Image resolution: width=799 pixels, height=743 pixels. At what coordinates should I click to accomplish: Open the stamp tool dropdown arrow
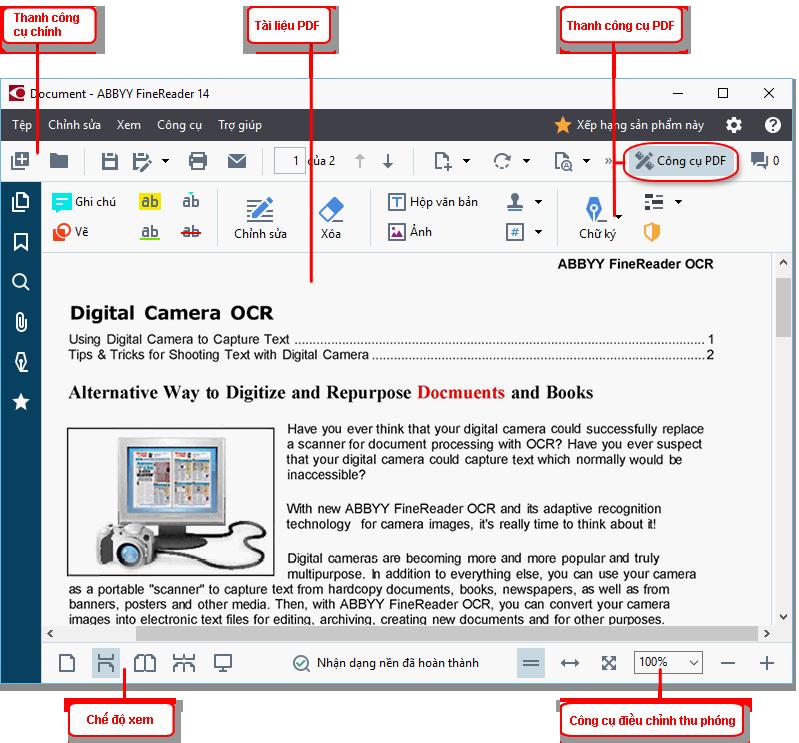point(539,202)
